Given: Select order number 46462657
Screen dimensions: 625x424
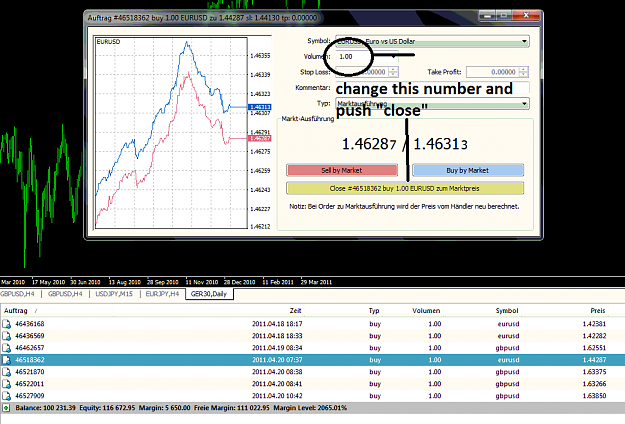Looking at the screenshot, I should tap(29, 348).
